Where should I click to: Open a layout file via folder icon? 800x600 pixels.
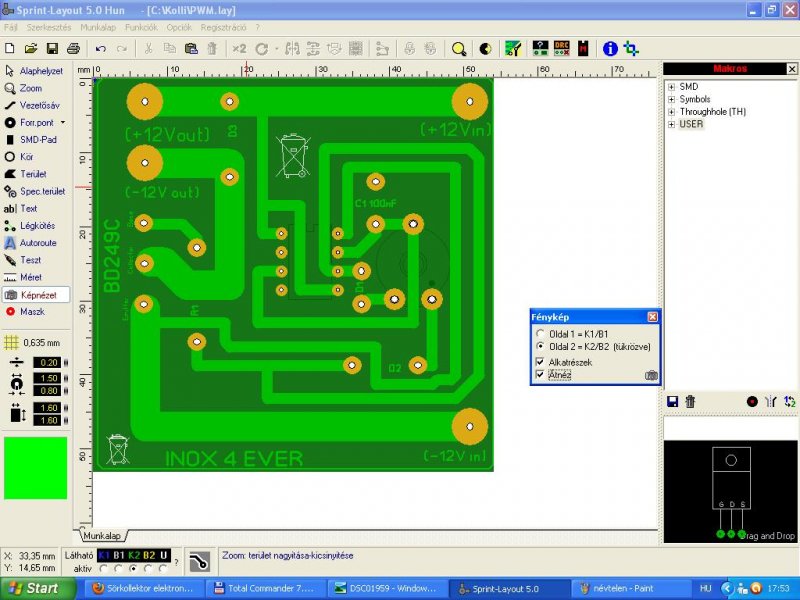click(31, 48)
